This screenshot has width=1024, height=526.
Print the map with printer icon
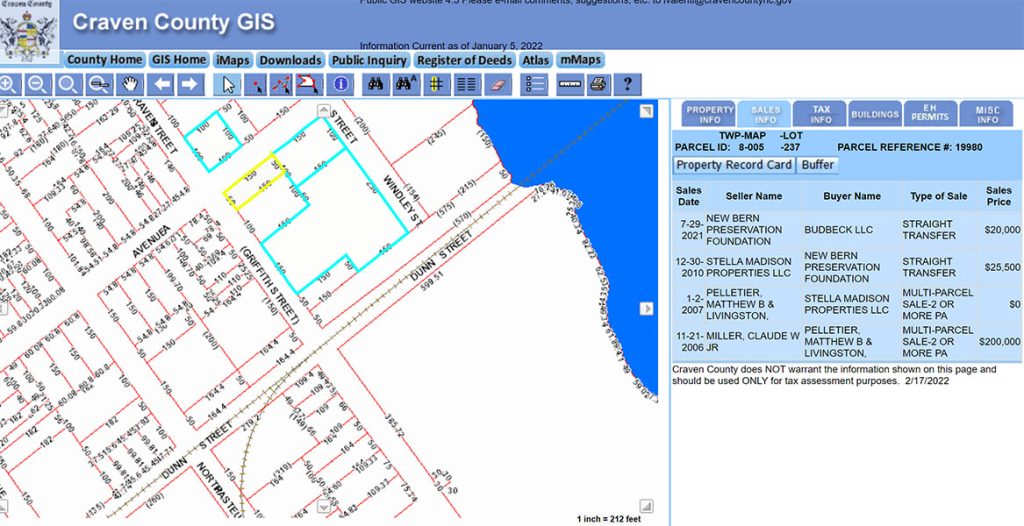pyautogui.click(x=599, y=84)
